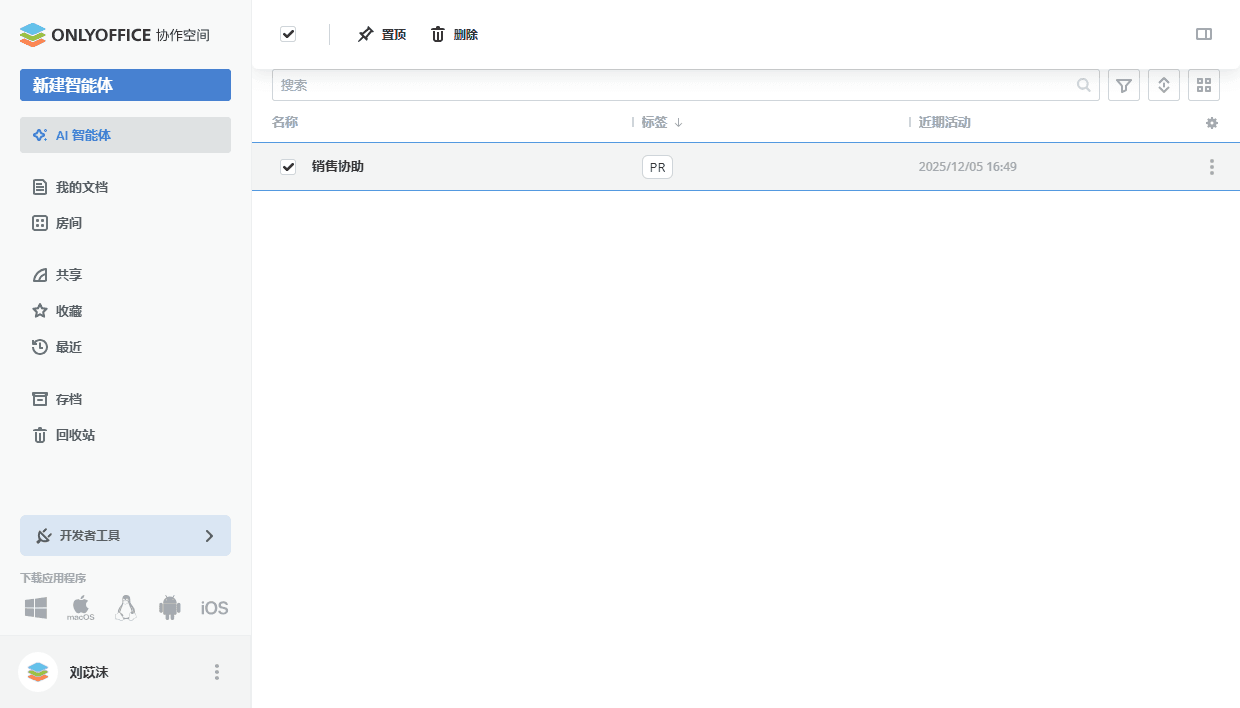This screenshot has width=1240, height=708.
Task: Click the Windows app download icon
Action: coord(35,607)
